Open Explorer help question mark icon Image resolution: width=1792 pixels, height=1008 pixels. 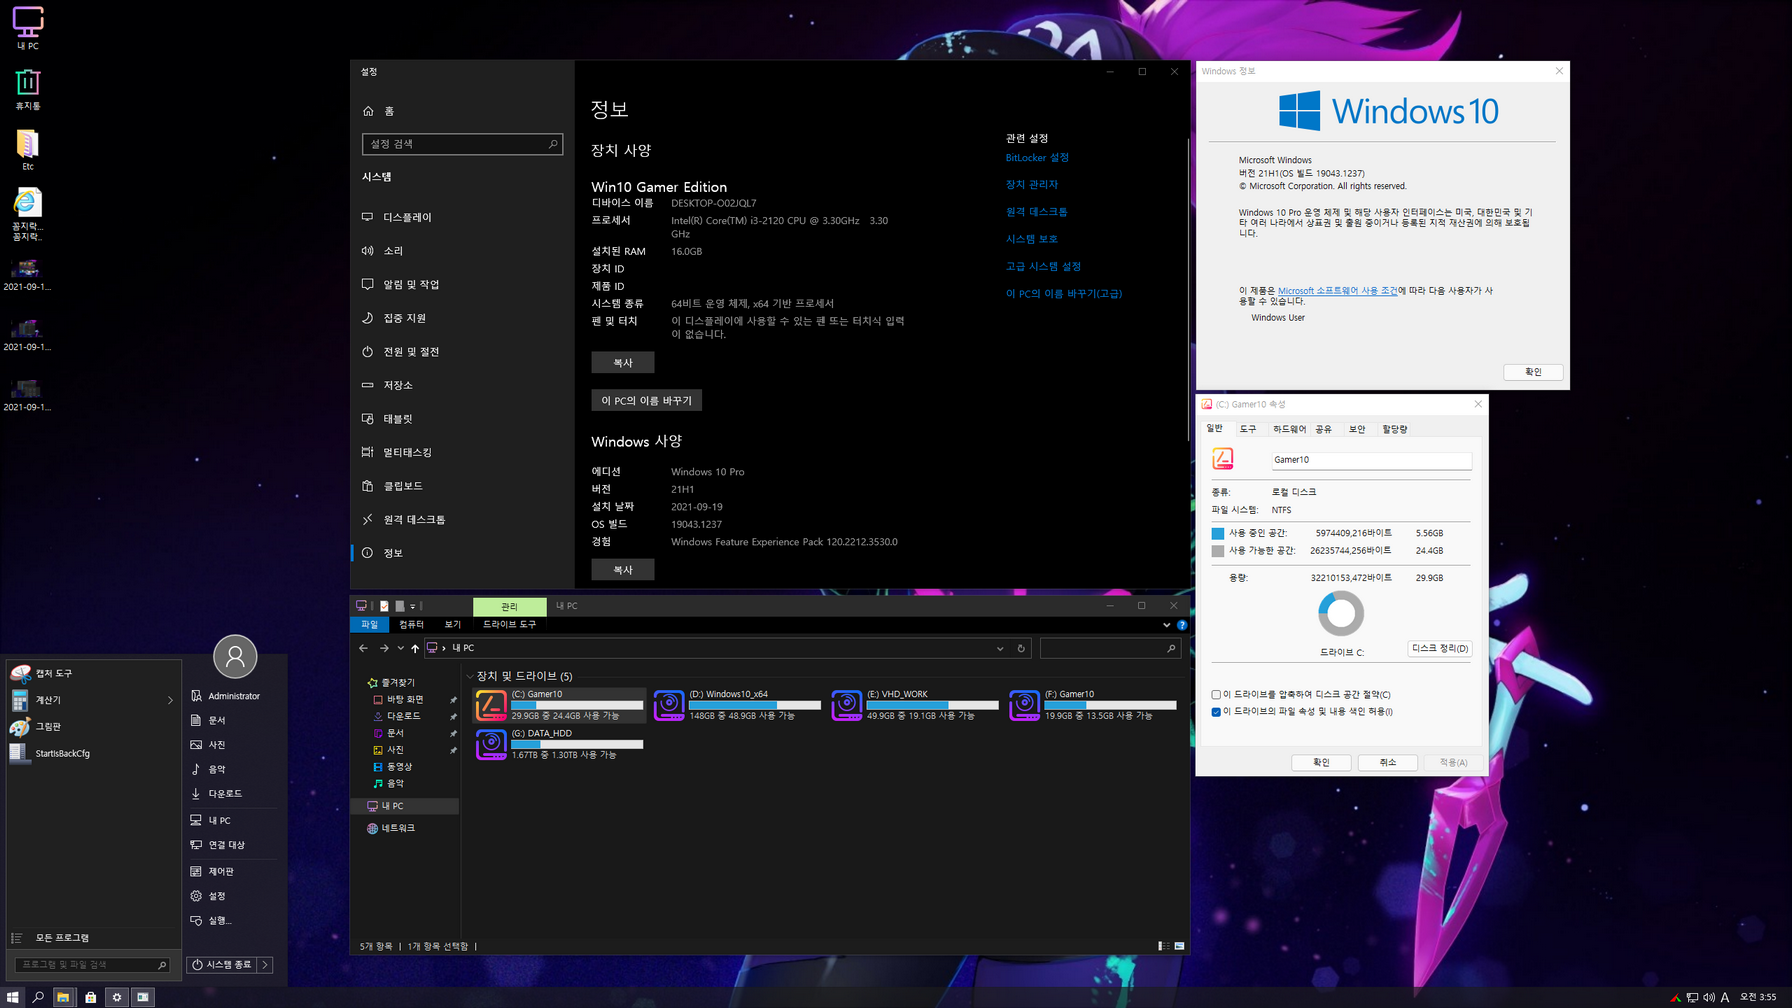pos(1182,625)
